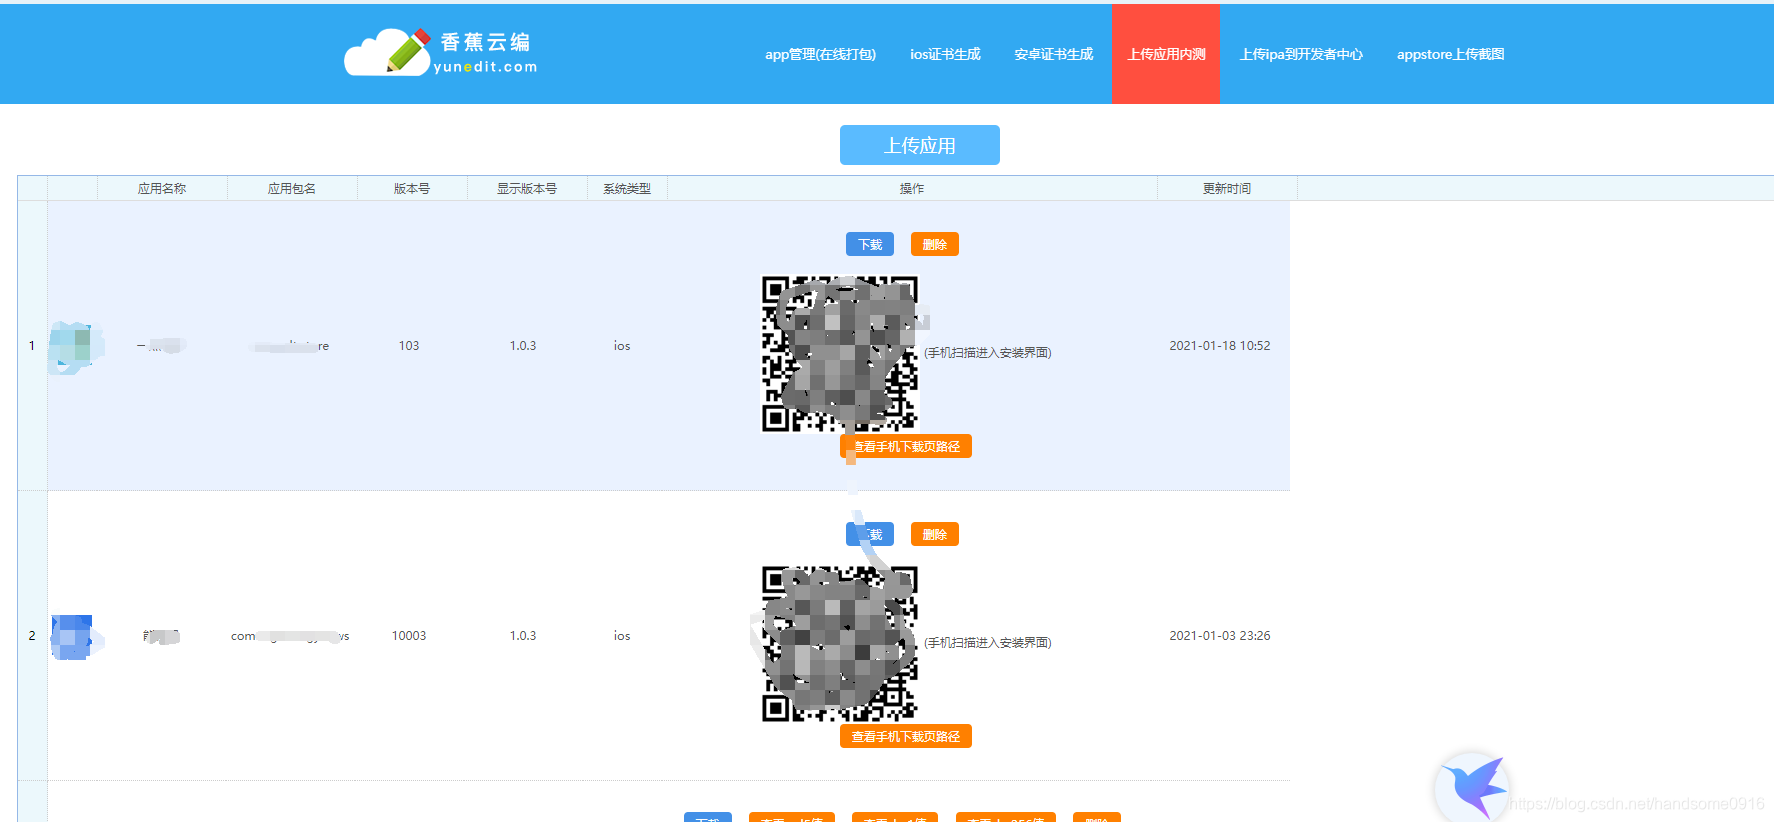This screenshot has width=1774, height=822.
Task: Click the yunedit.com cloud logo
Action: [441, 52]
